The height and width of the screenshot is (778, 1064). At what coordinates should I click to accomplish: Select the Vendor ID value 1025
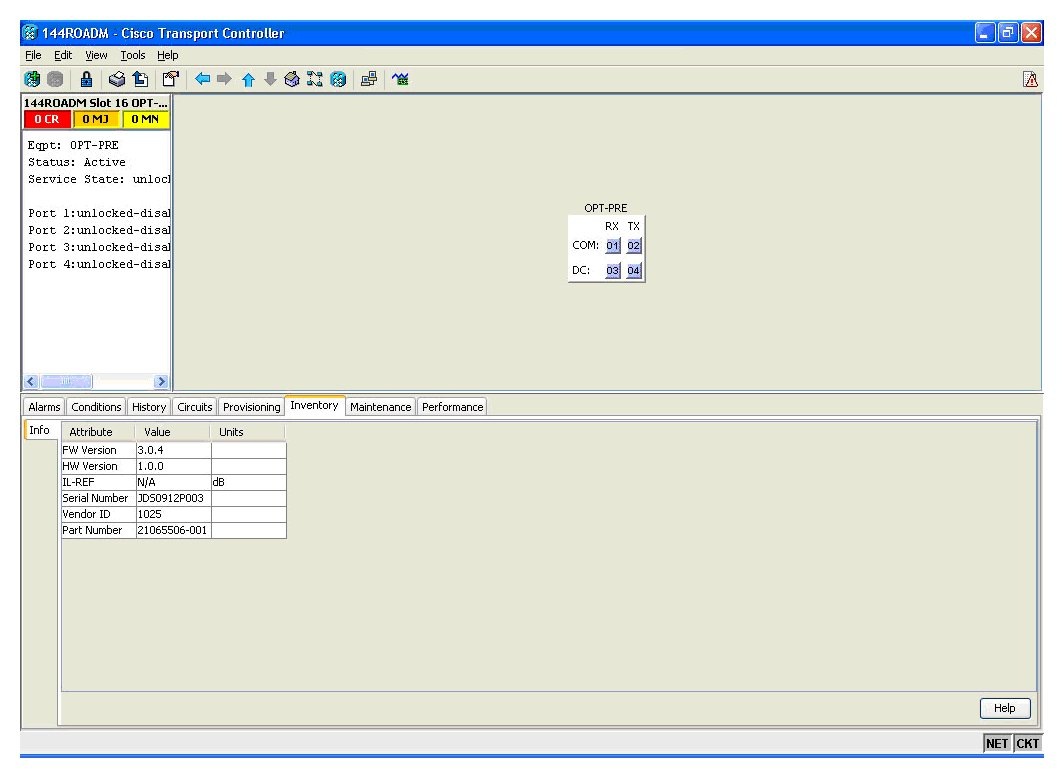(173, 514)
